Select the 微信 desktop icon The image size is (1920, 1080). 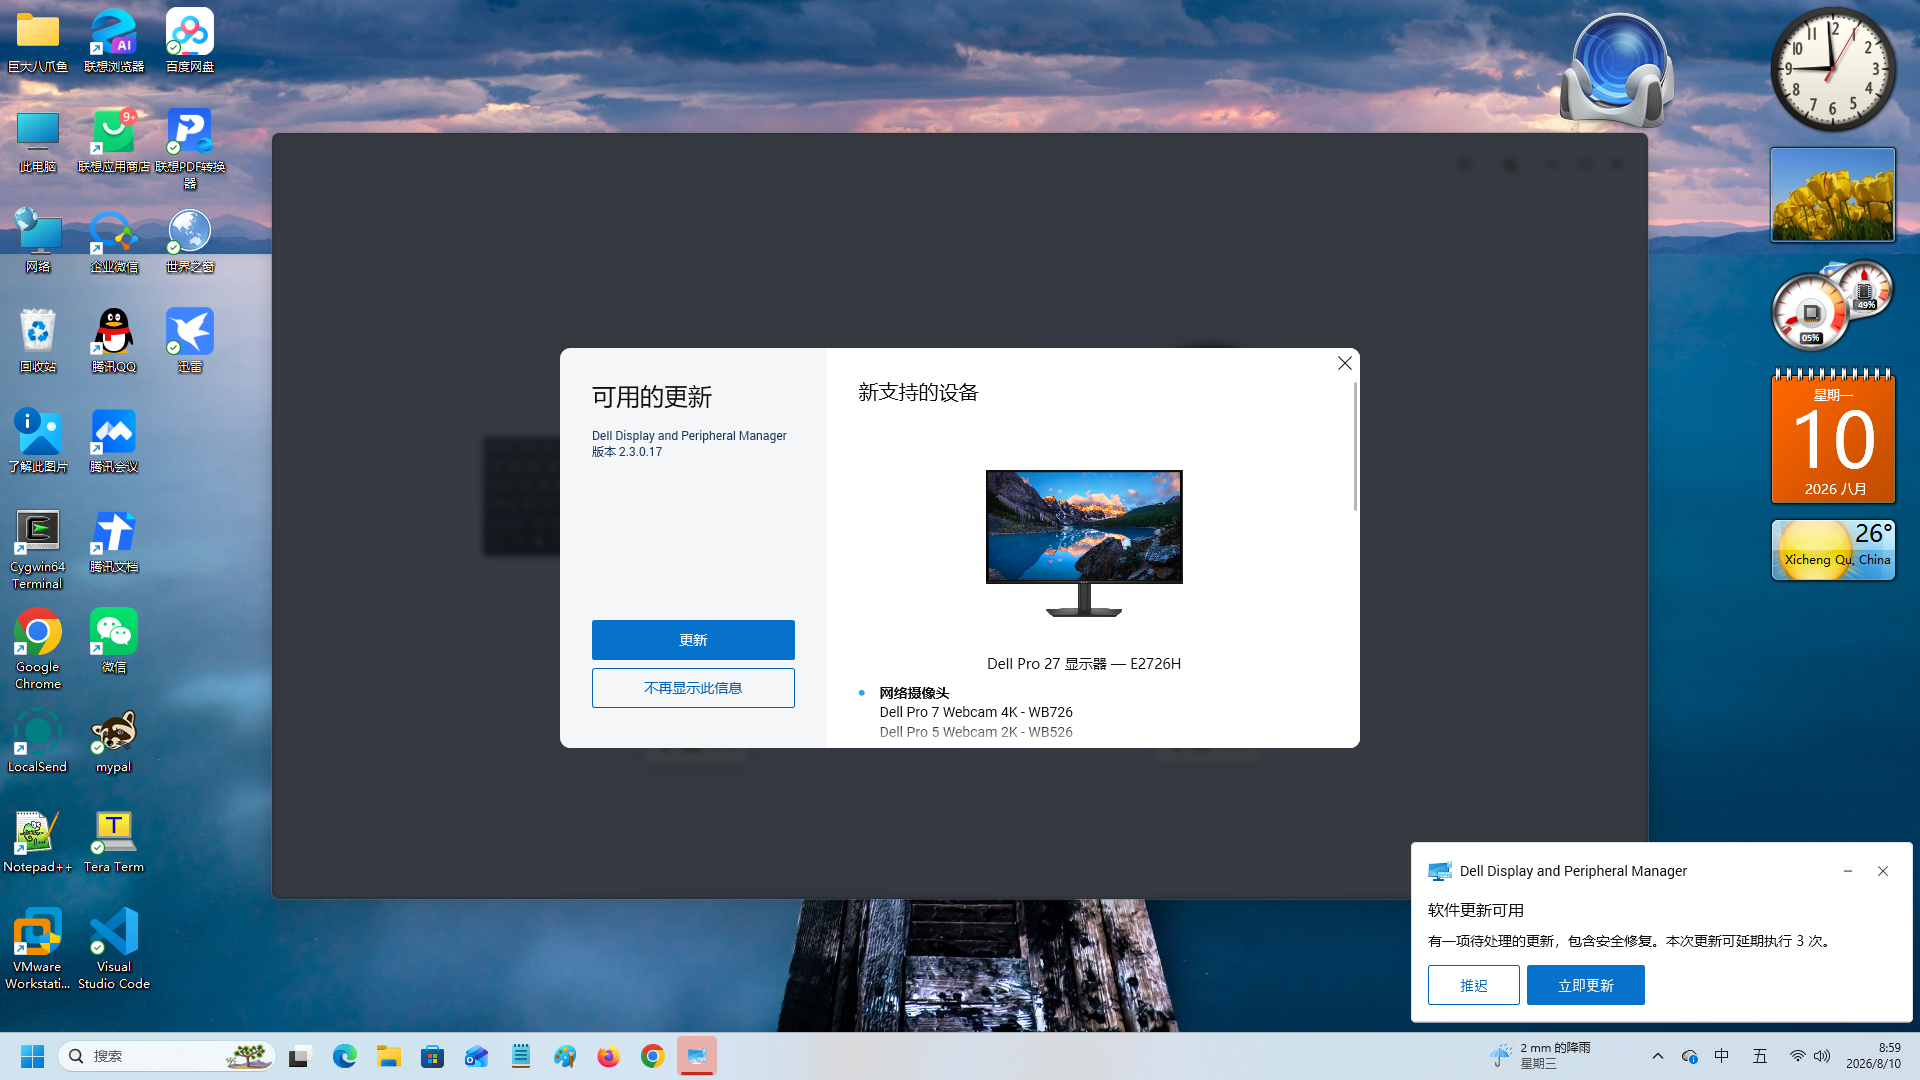coord(114,641)
